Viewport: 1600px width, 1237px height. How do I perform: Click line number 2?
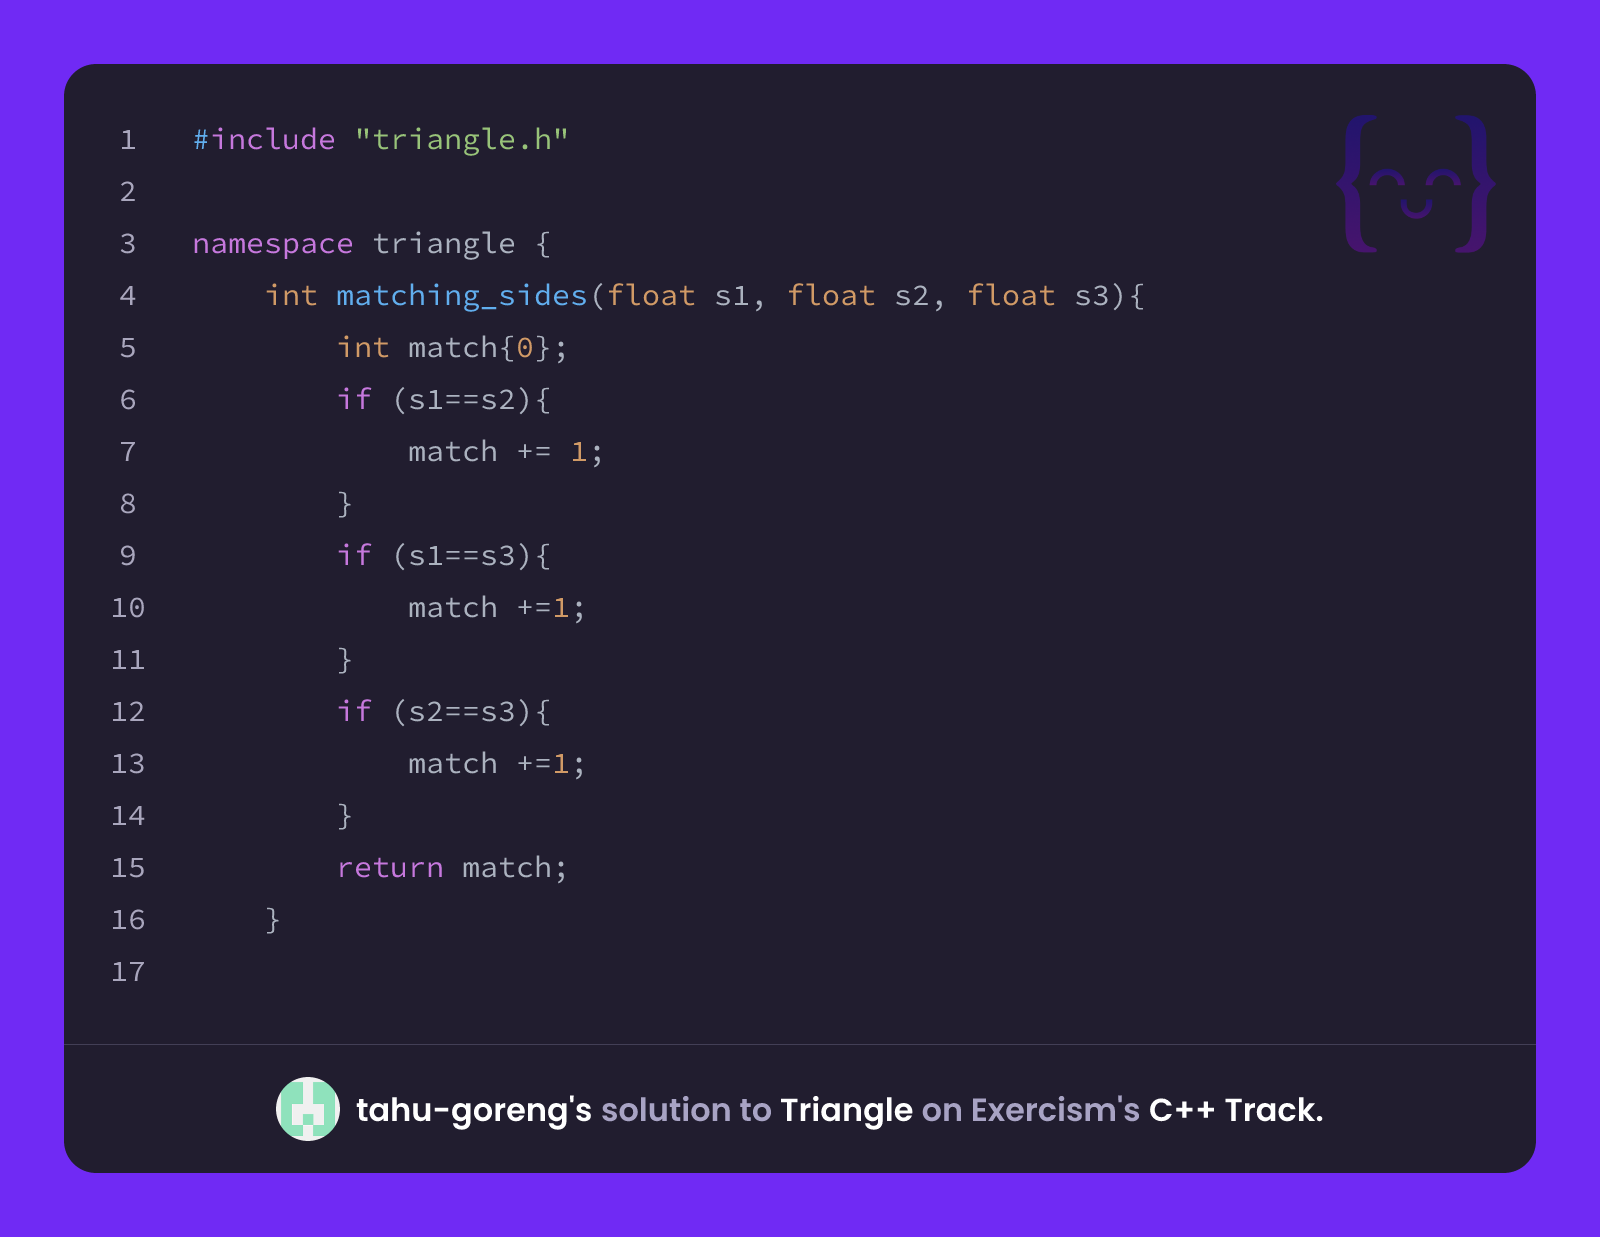pos(128,192)
